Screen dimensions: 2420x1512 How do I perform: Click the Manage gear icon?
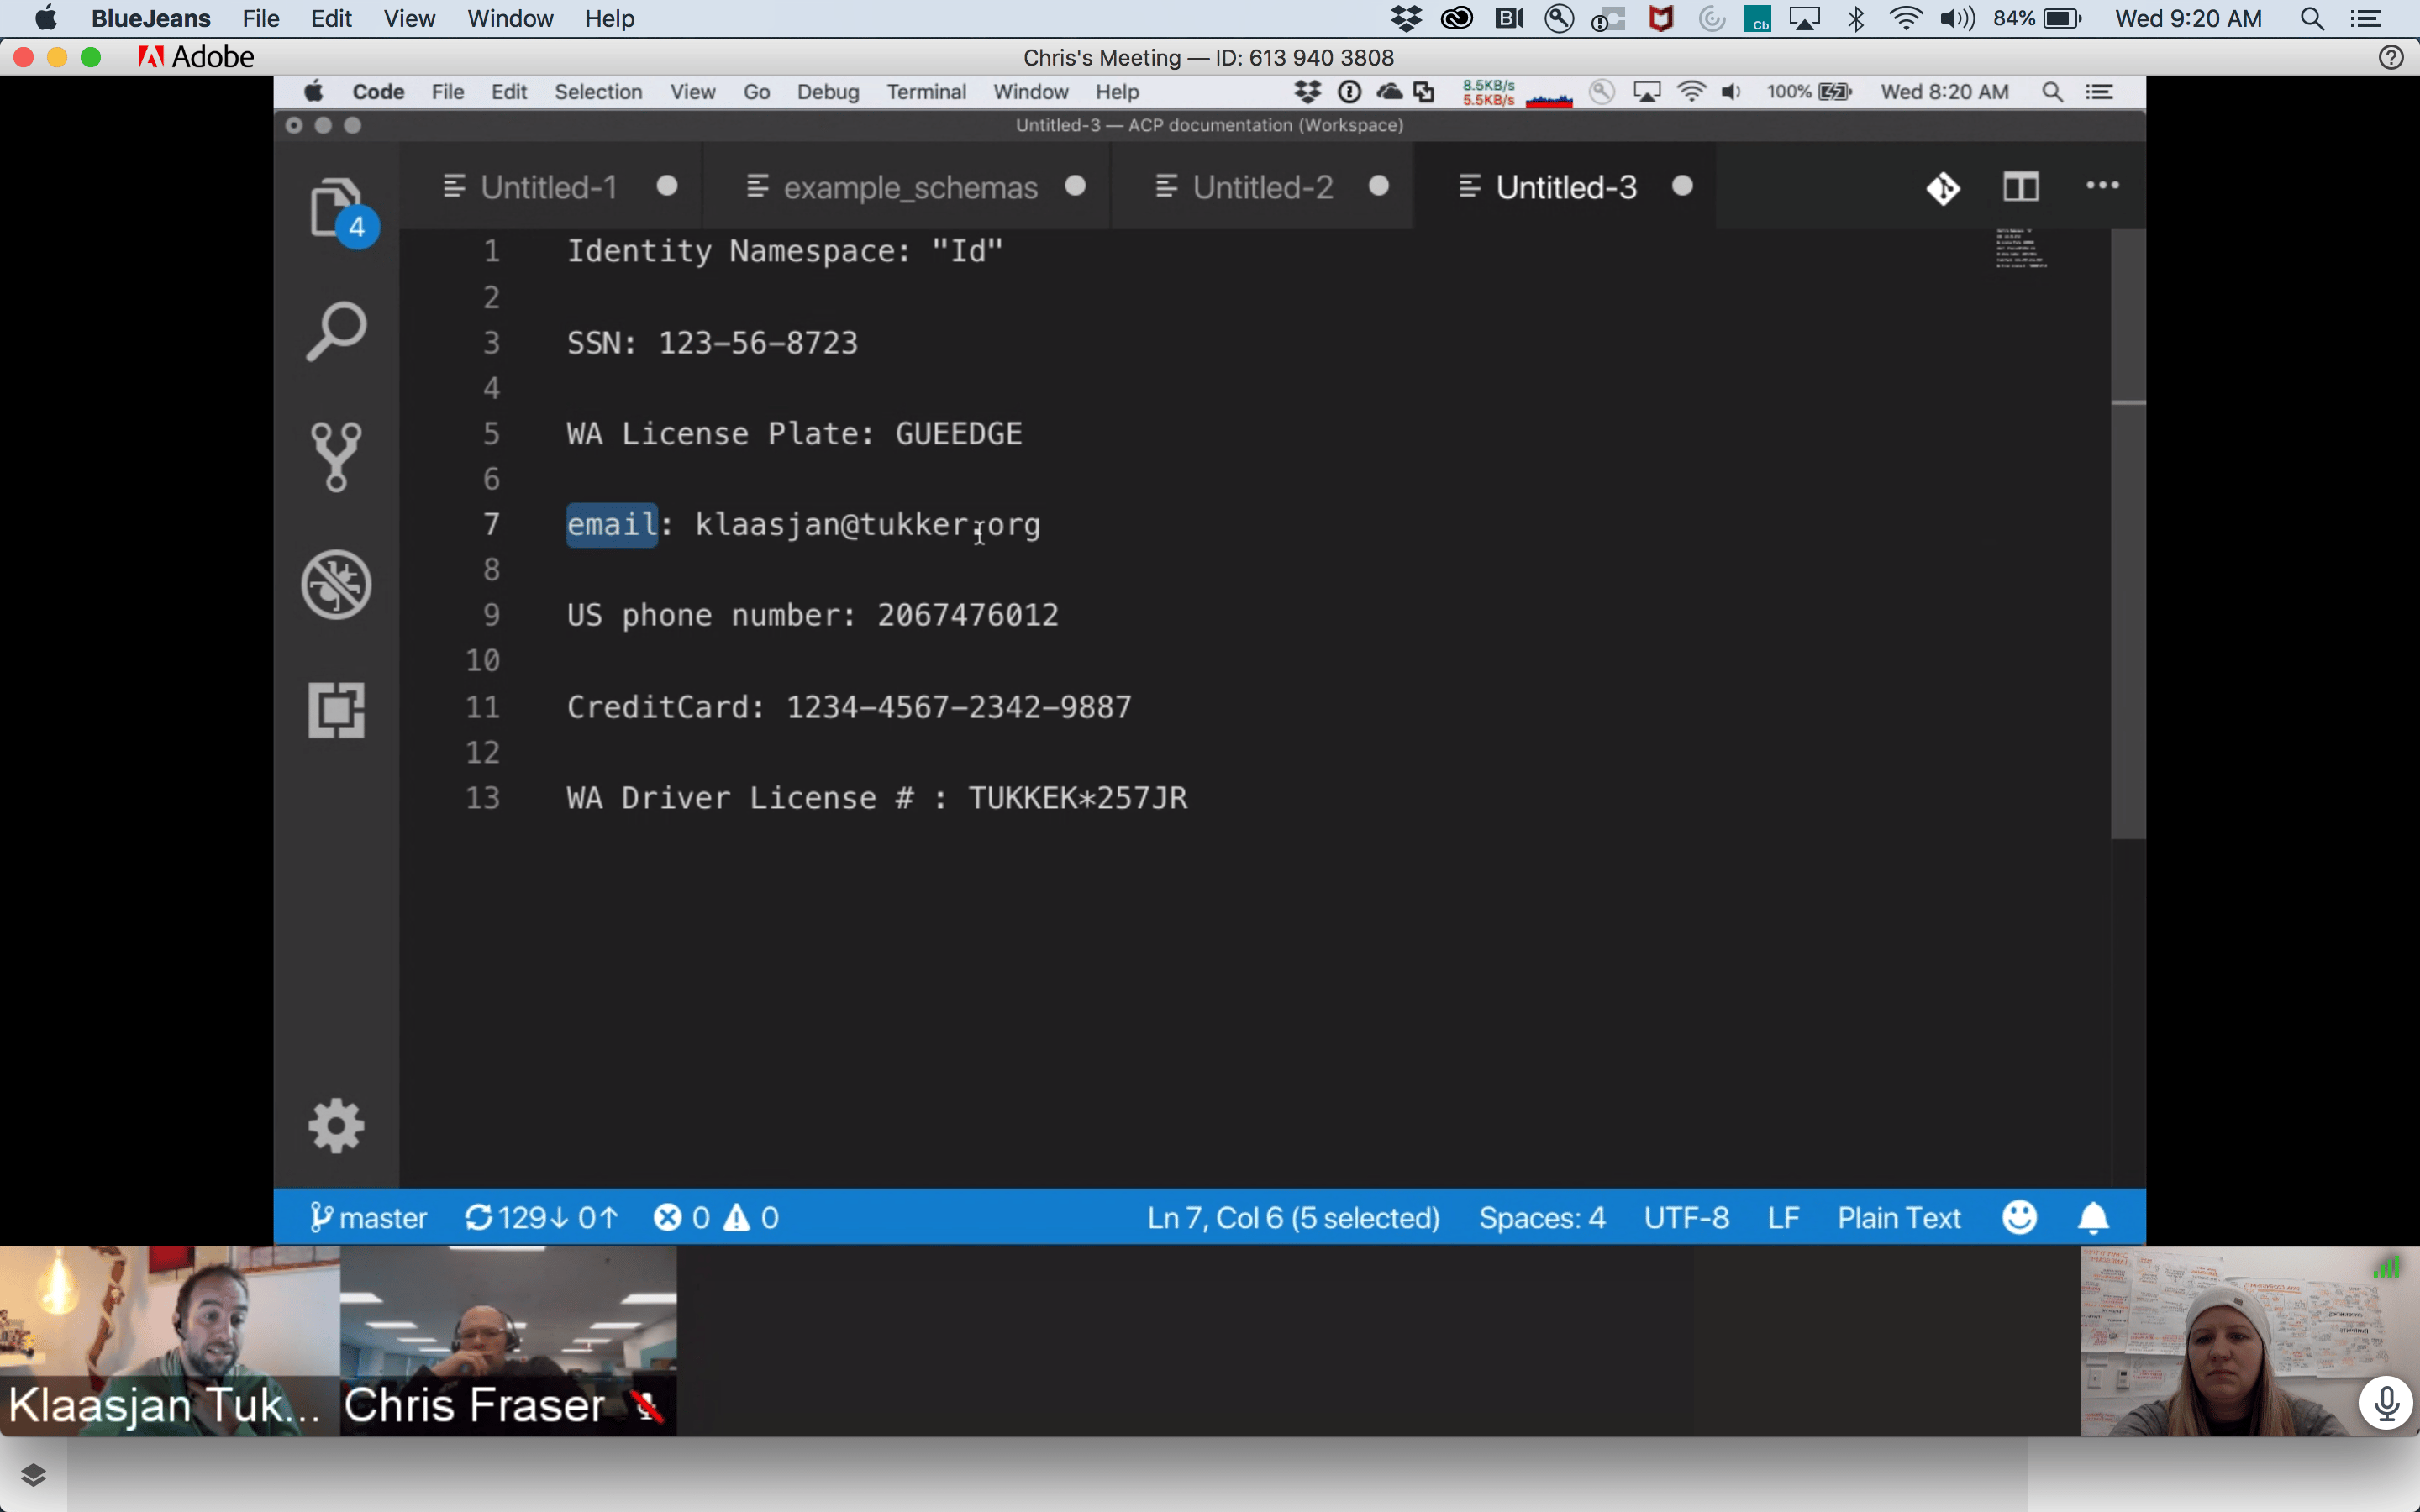point(337,1126)
